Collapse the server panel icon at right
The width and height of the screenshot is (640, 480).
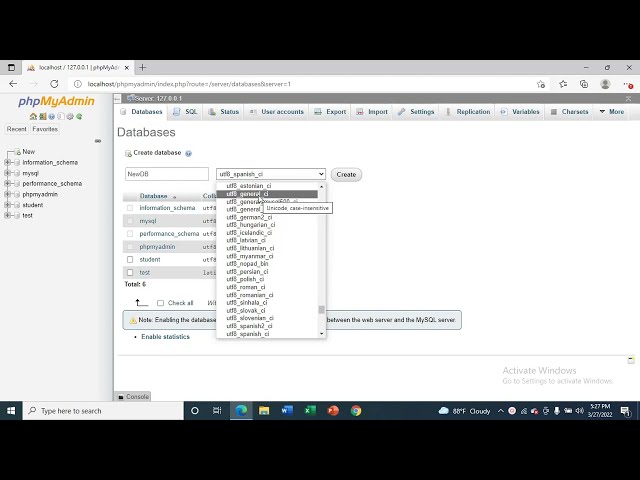(x=628, y=99)
